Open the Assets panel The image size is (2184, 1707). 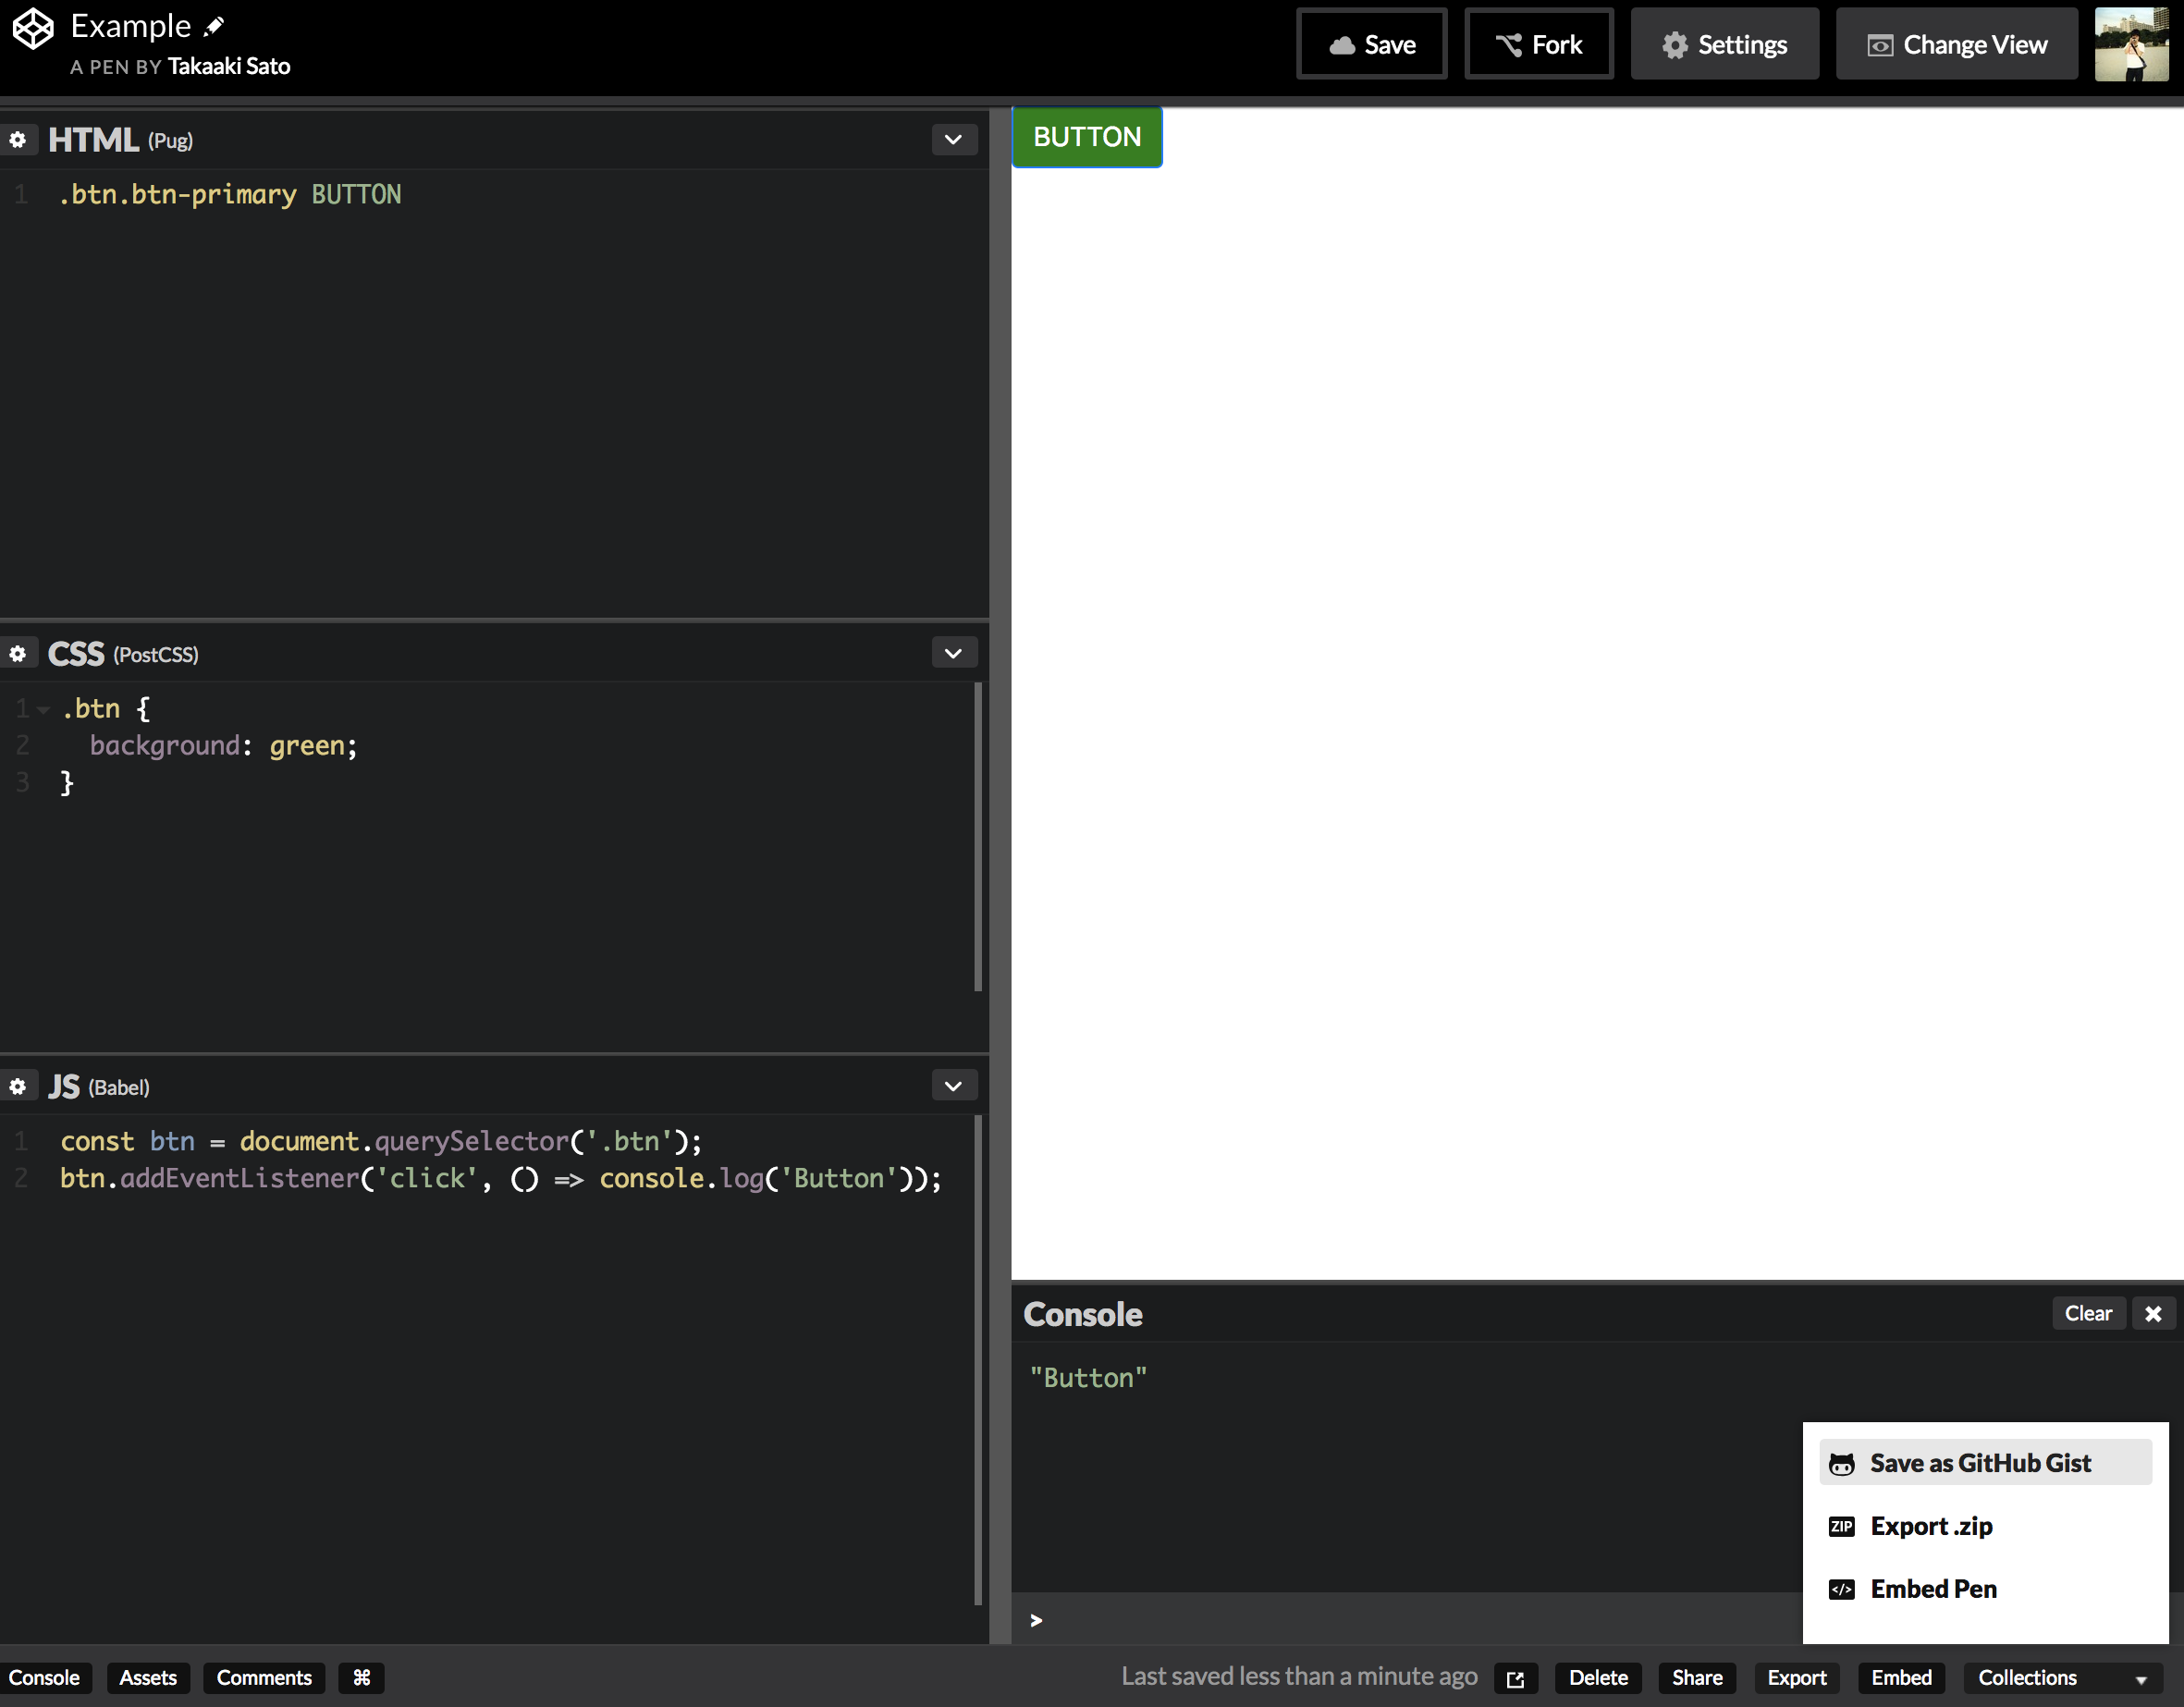[148, 1678]
